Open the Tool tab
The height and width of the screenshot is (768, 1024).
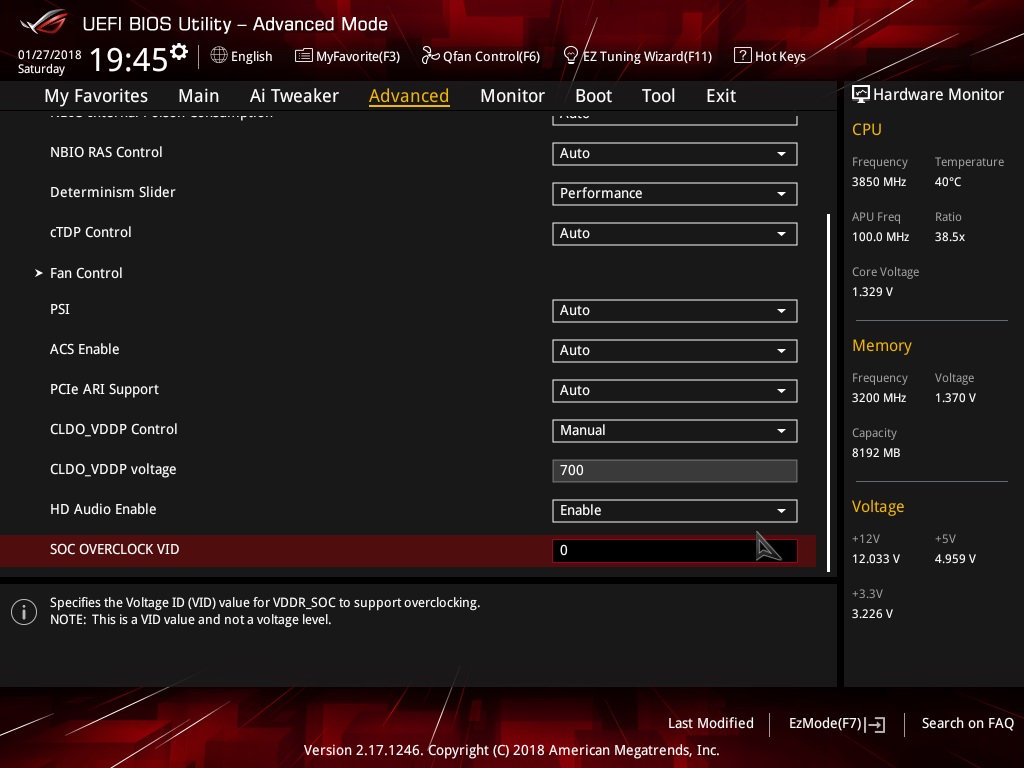point(658,96)
